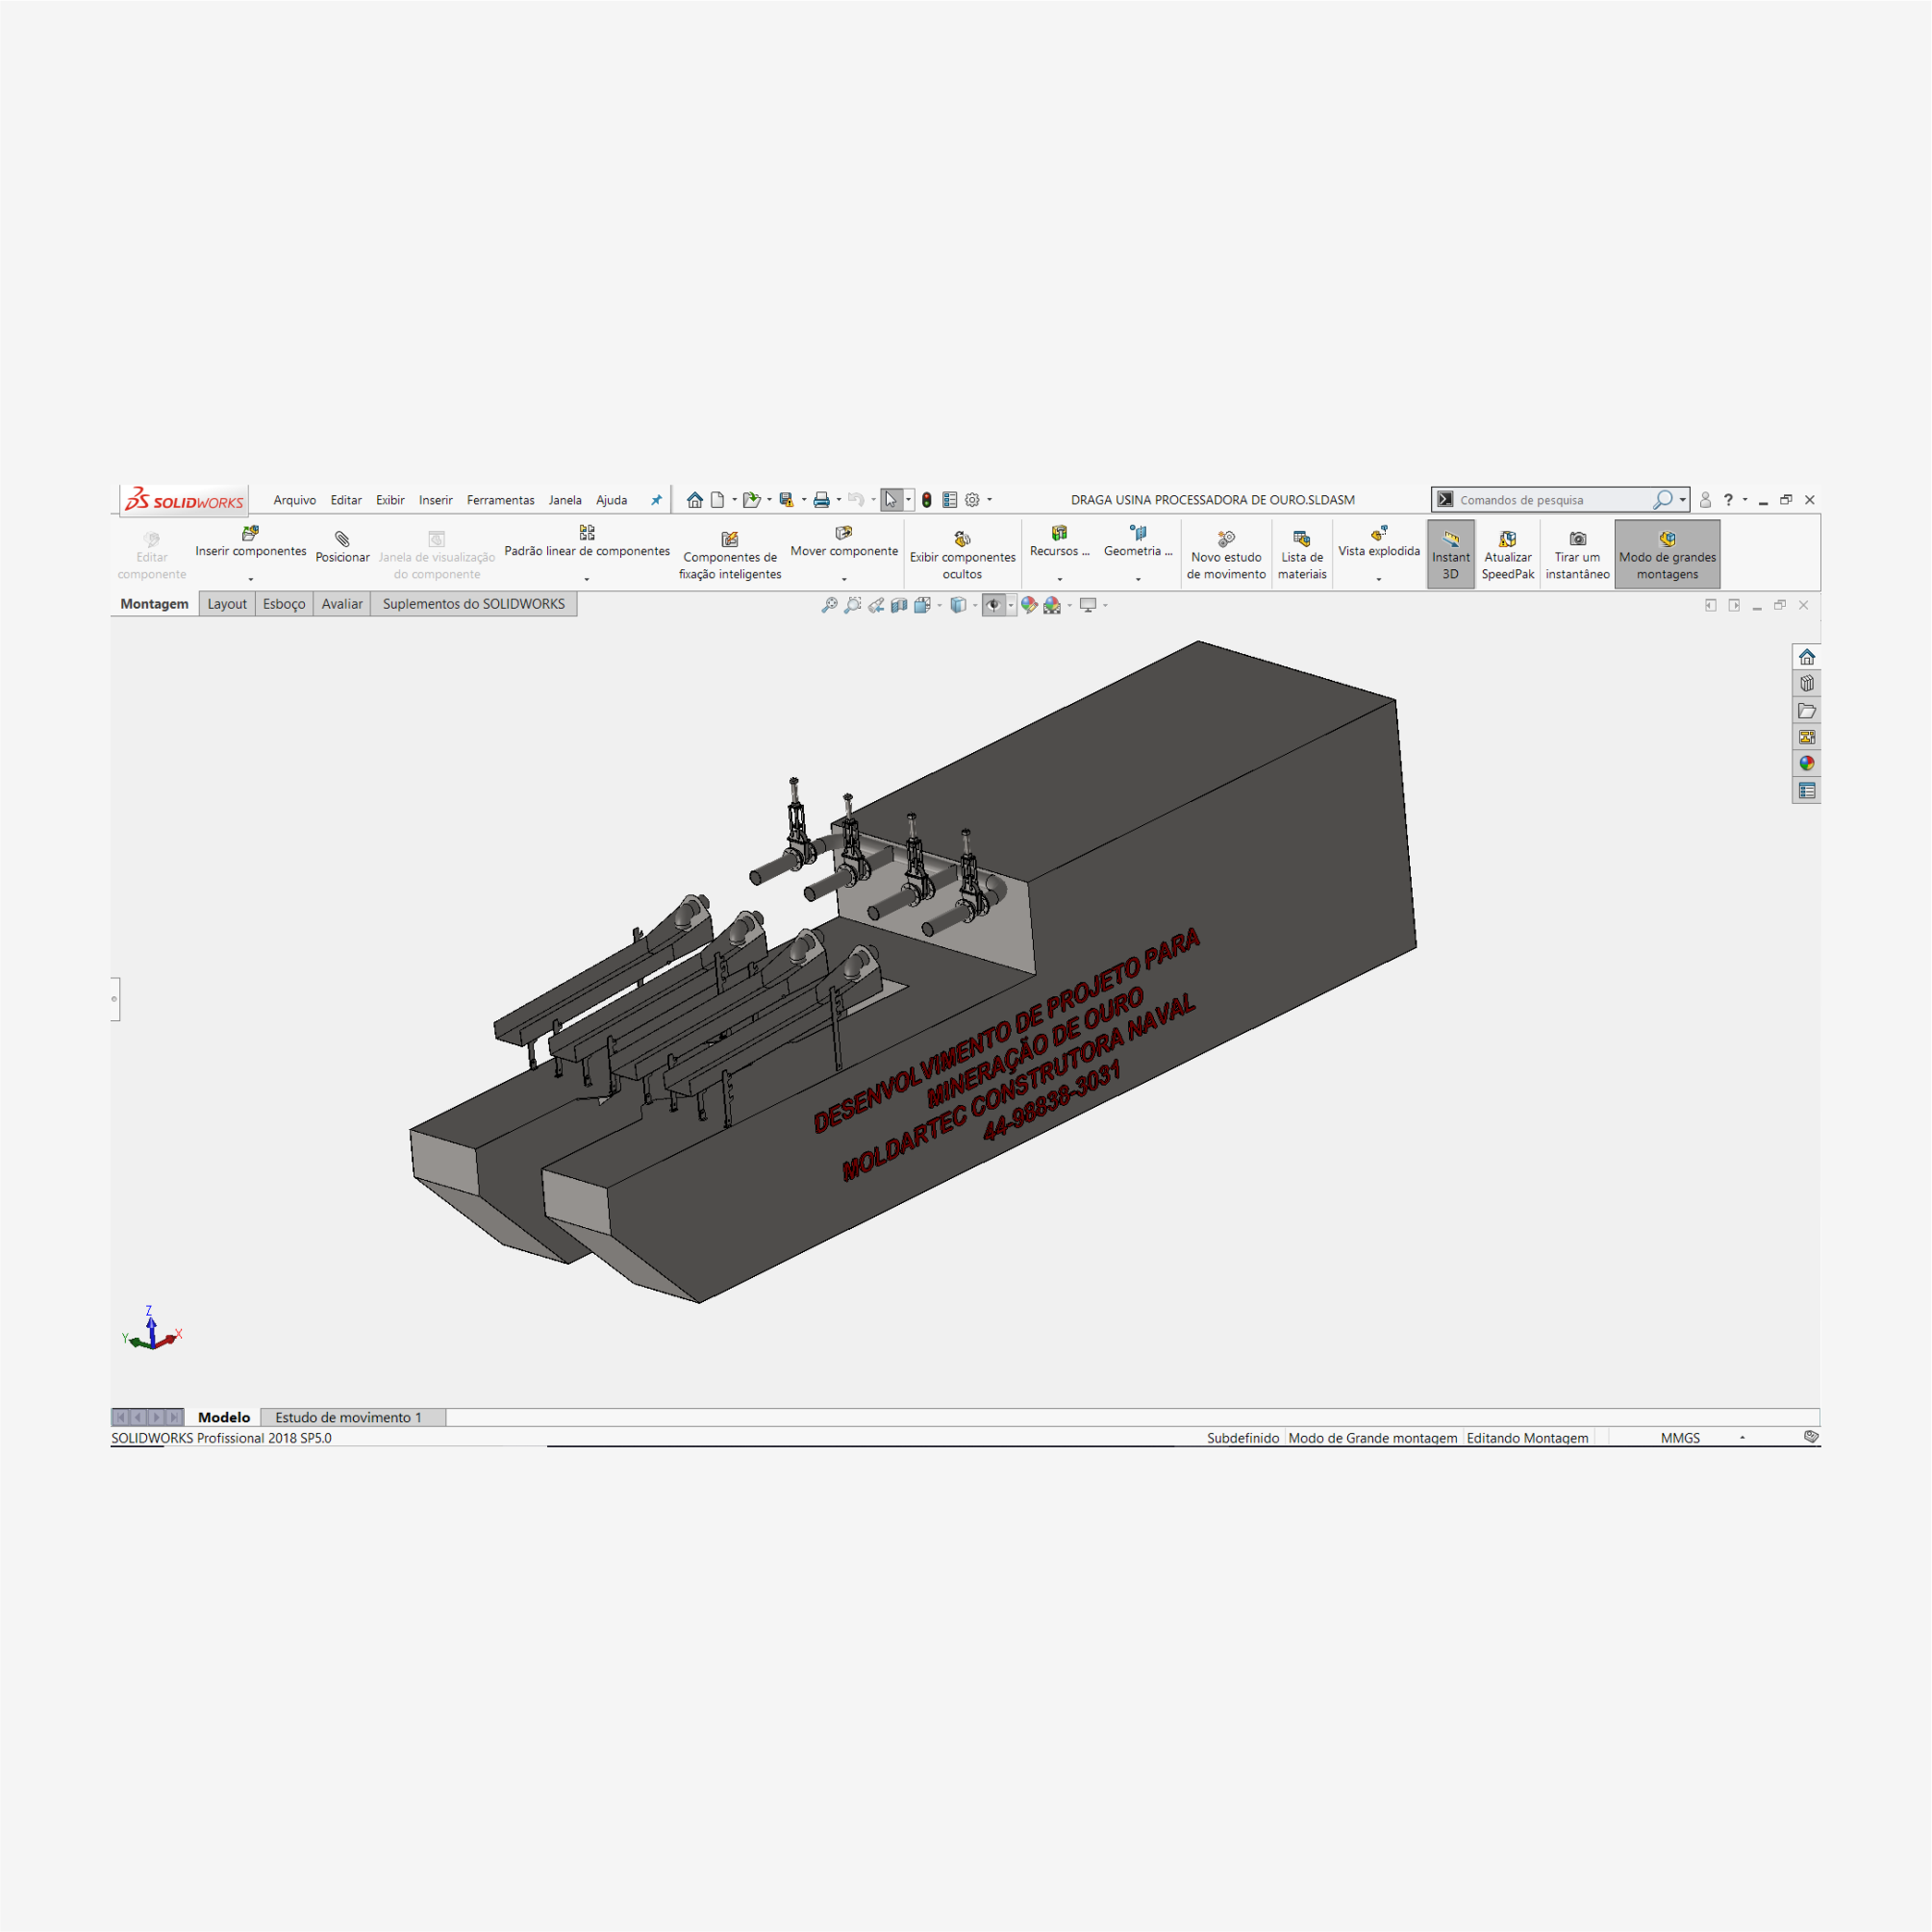This screenshot has height=1932, width=1932.
Task: Open the File Explorer task pane tab
Action: click(1807, 711)
